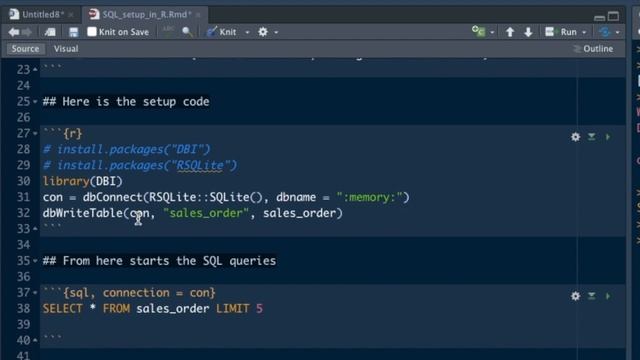Go to next chunk with down arrow

[528, 32]
